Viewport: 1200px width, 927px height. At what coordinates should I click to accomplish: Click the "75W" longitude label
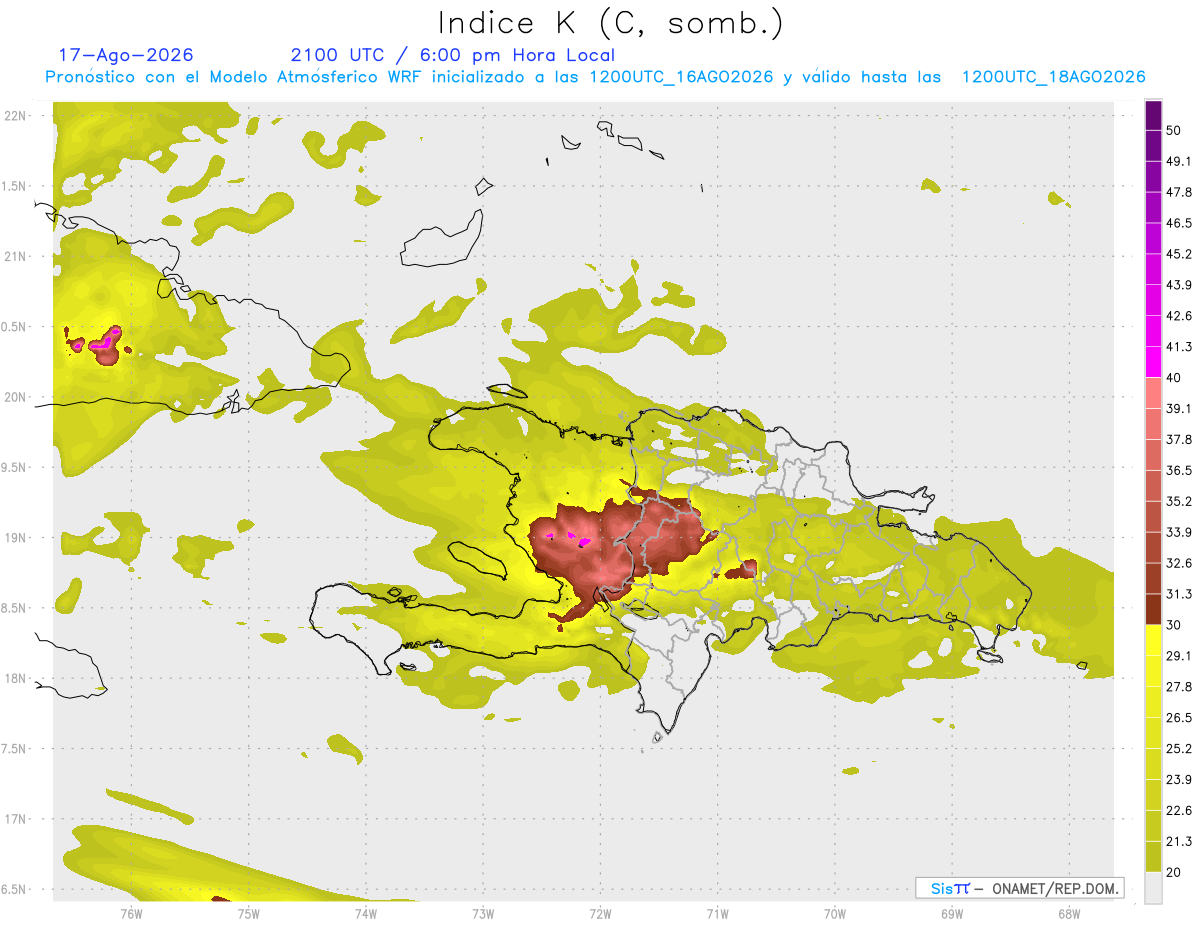tap(249, 914)
